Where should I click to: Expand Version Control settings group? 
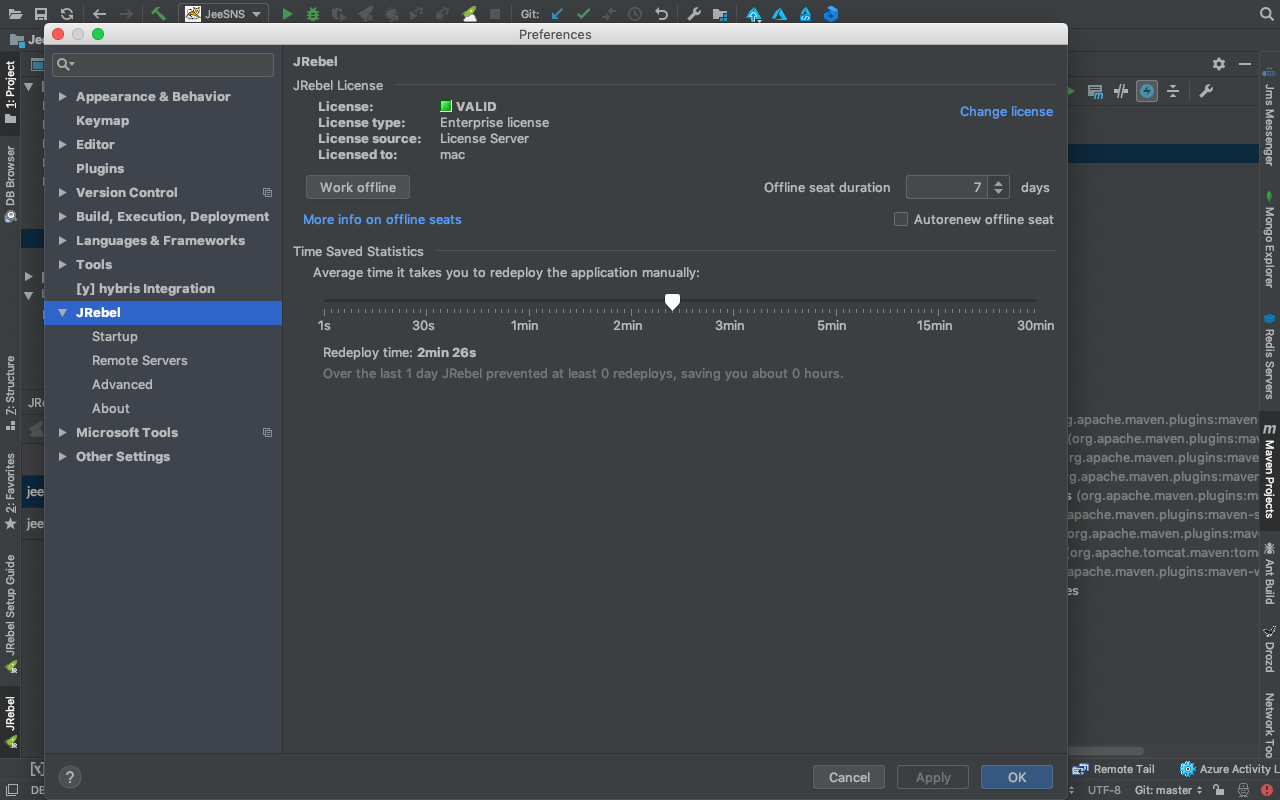coord(63,192)
